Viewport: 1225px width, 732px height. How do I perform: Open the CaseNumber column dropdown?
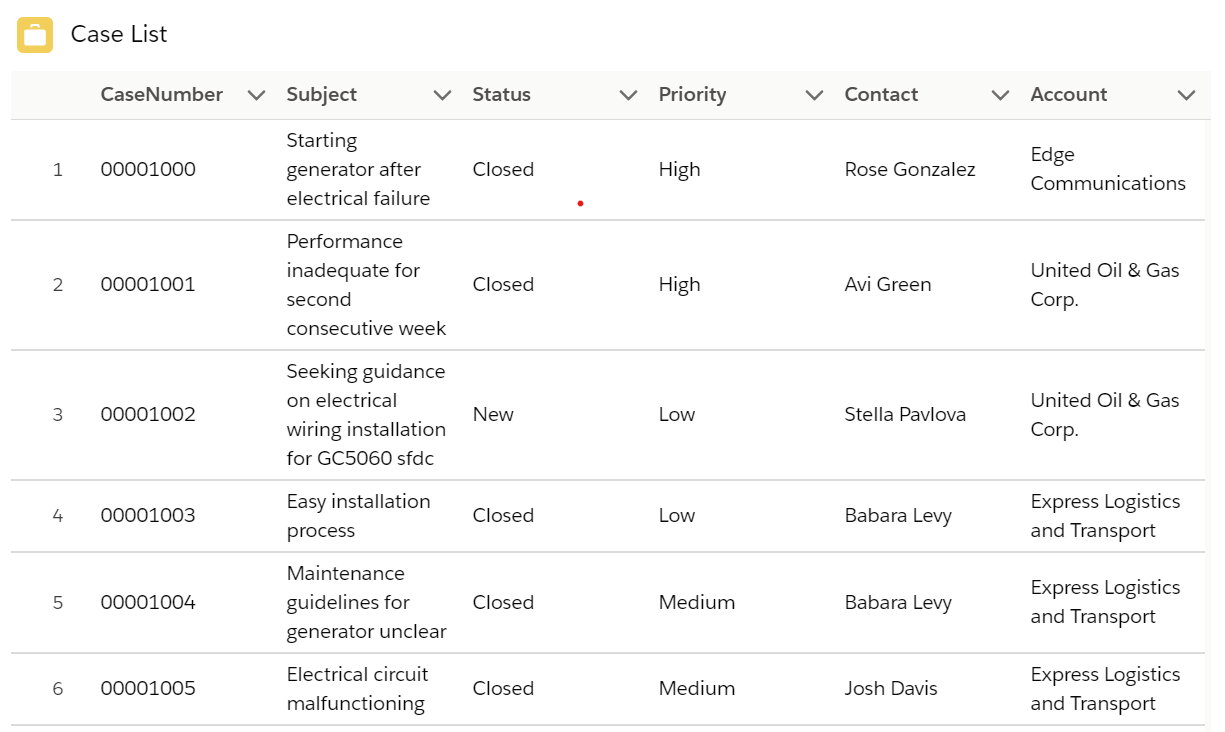256,95
